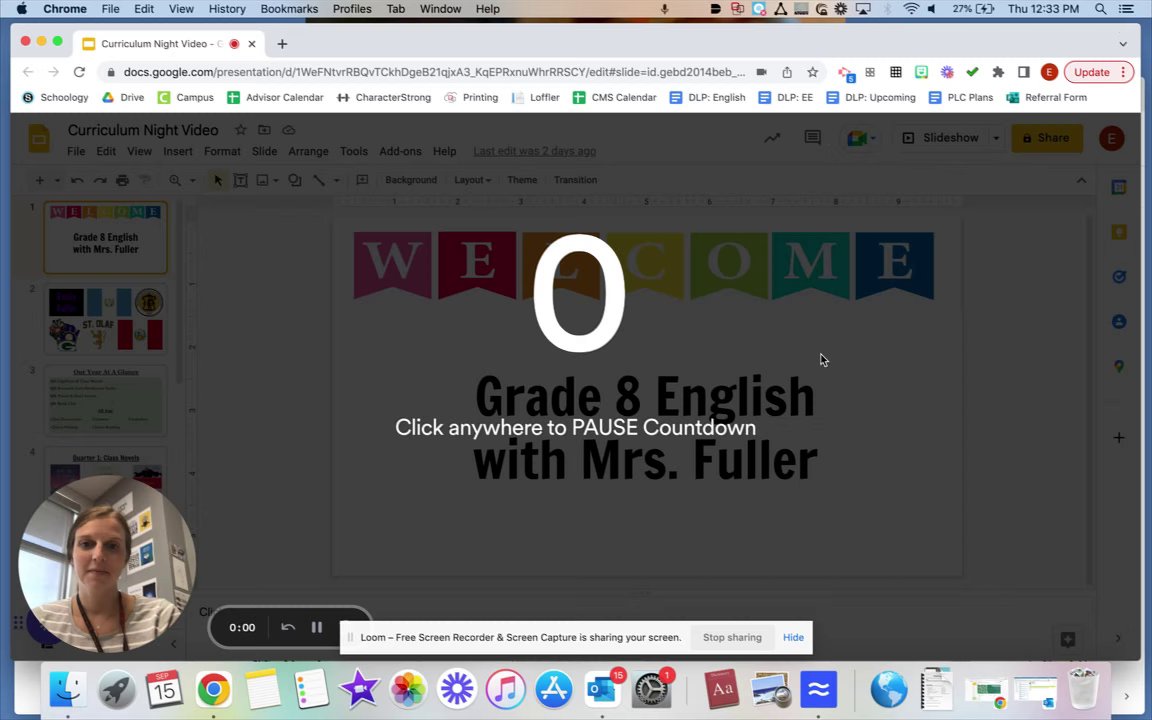Click the Background toolbar button
The height and width of the screenshot is (720, 1152).
tap(411, 180)
